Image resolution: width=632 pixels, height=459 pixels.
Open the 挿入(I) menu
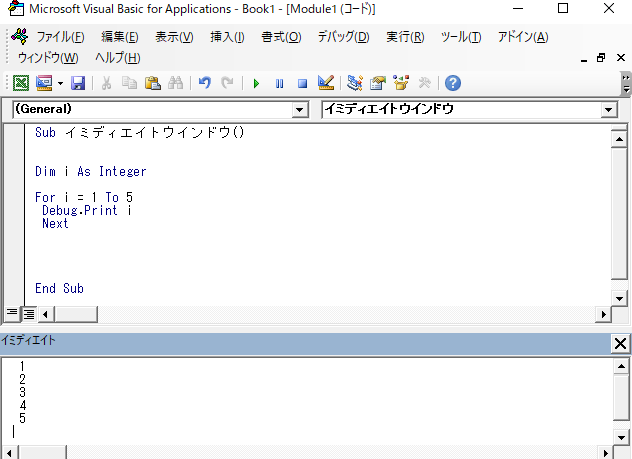227,37
